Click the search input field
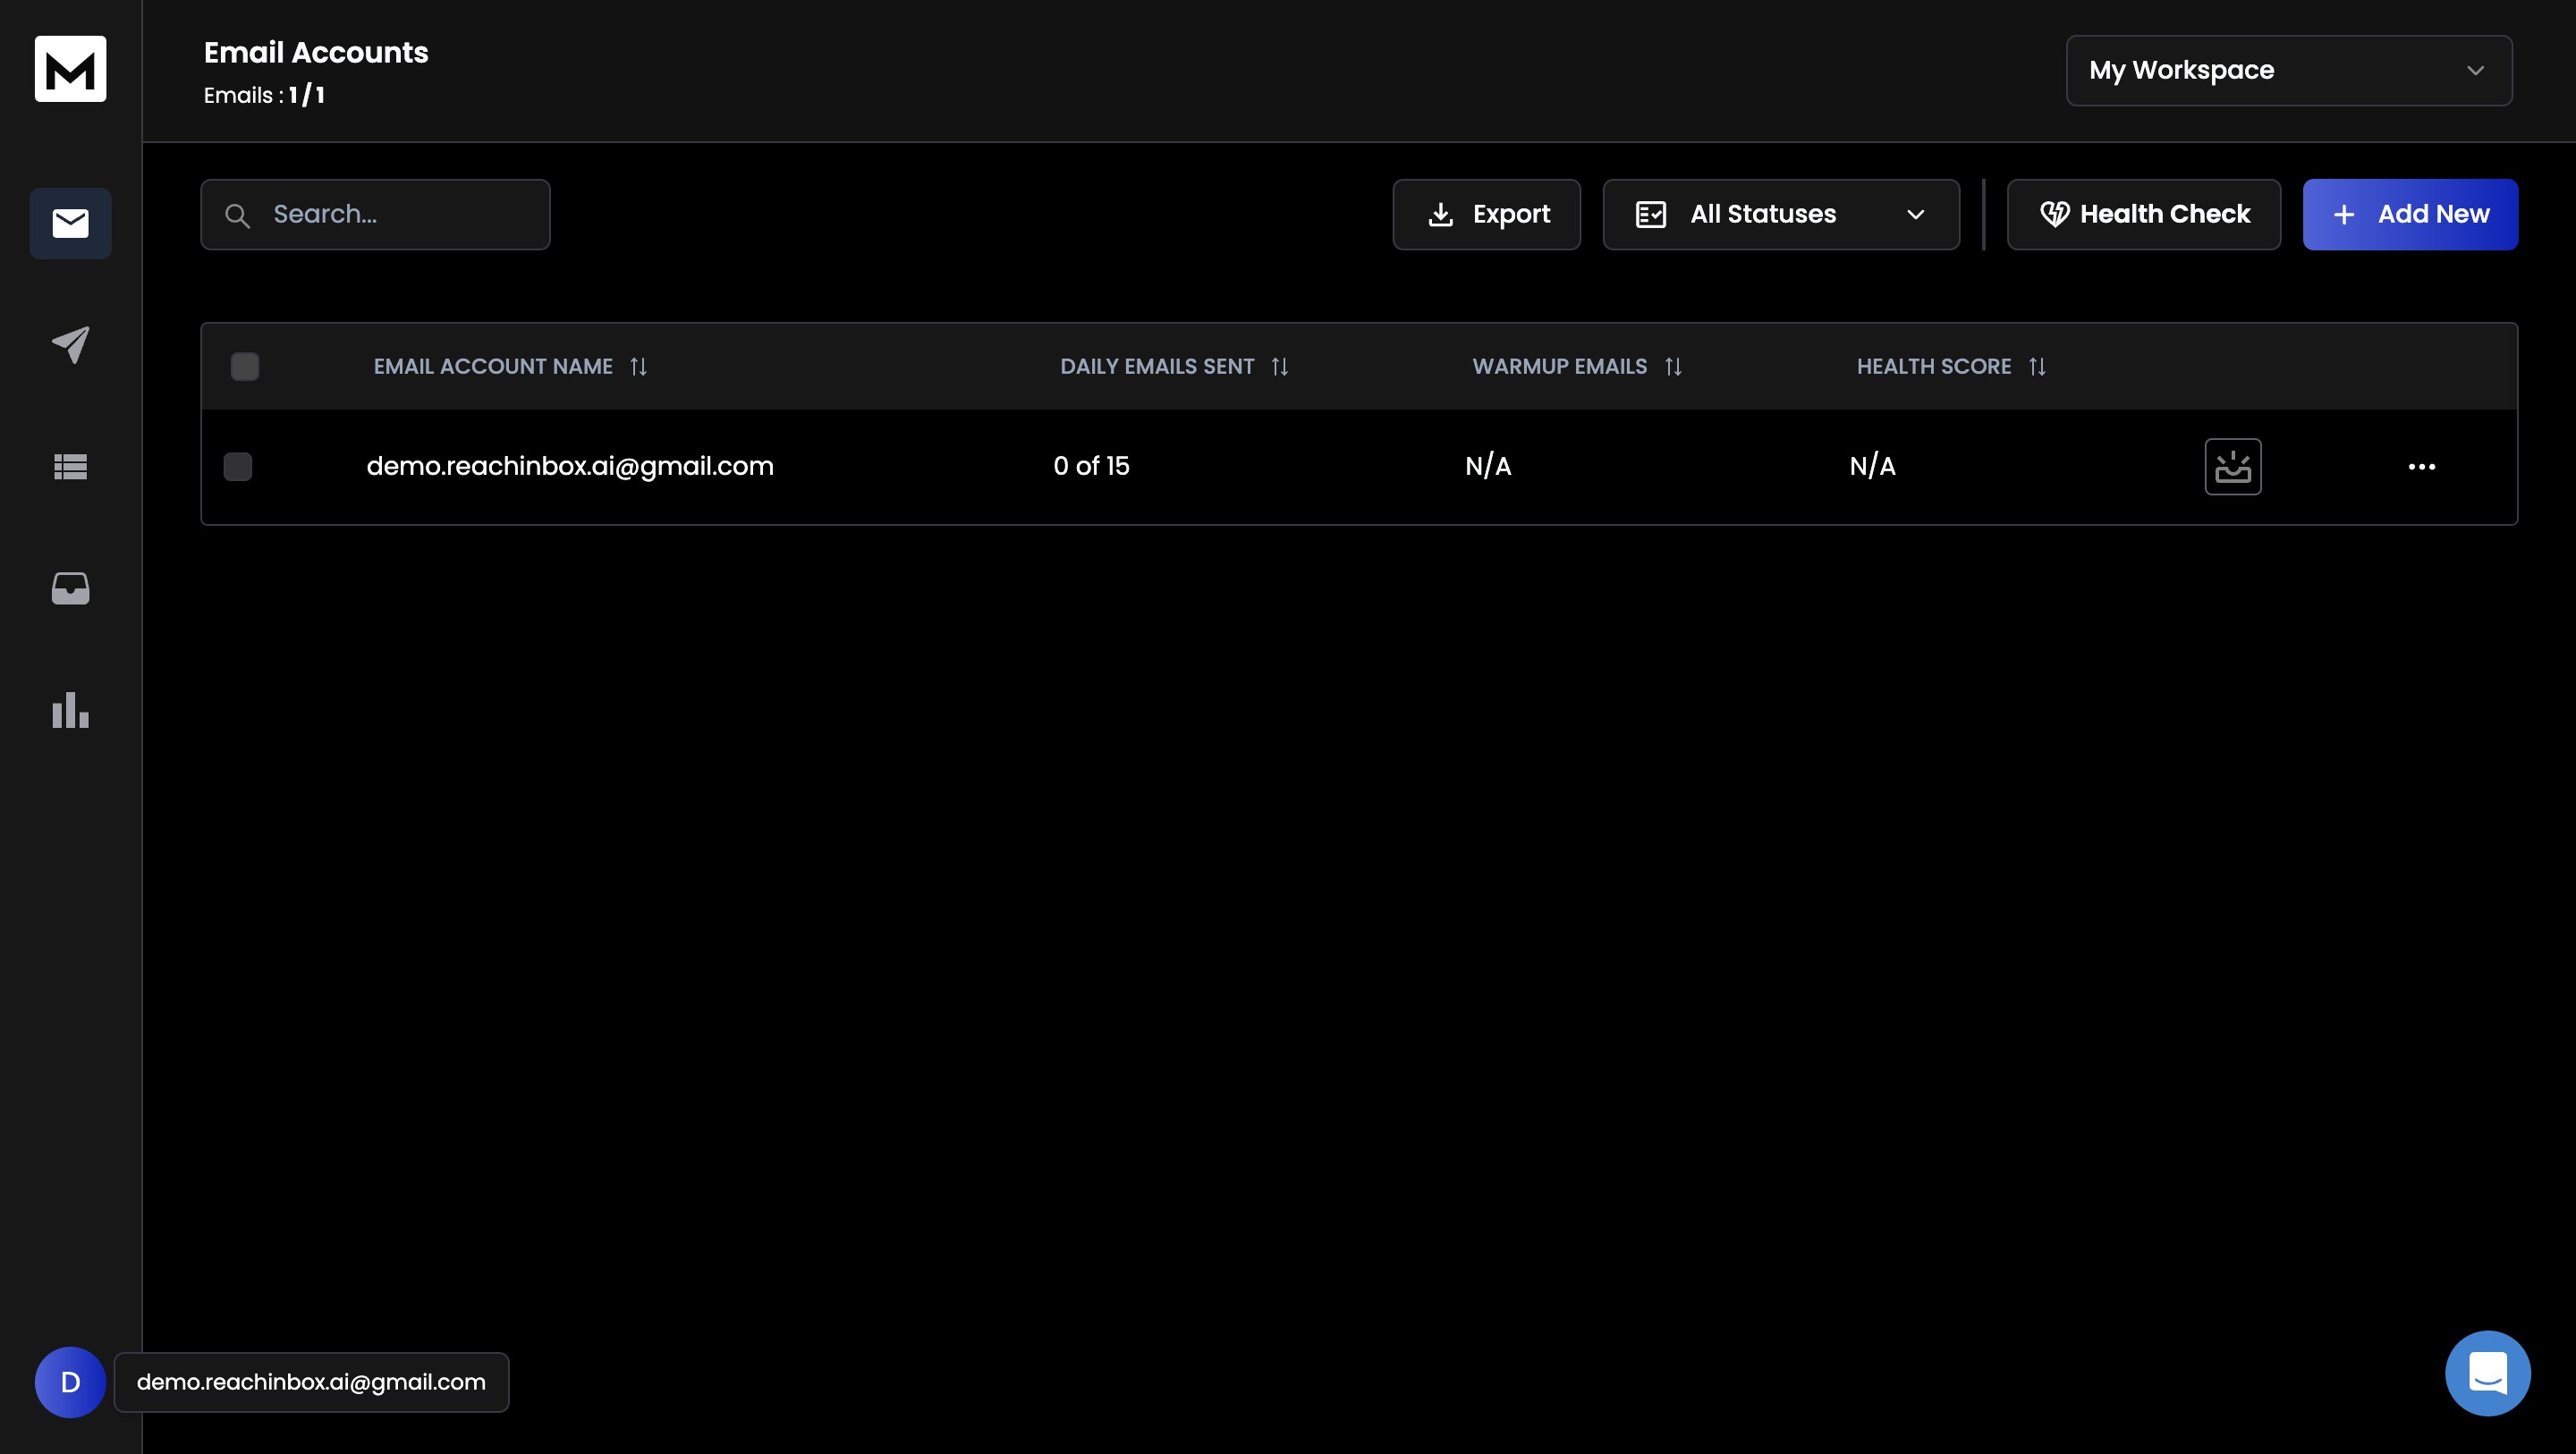 [375, 214]
